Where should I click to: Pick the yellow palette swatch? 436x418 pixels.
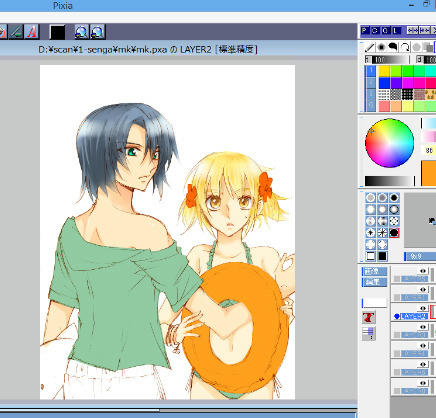[x=384, y=71]
